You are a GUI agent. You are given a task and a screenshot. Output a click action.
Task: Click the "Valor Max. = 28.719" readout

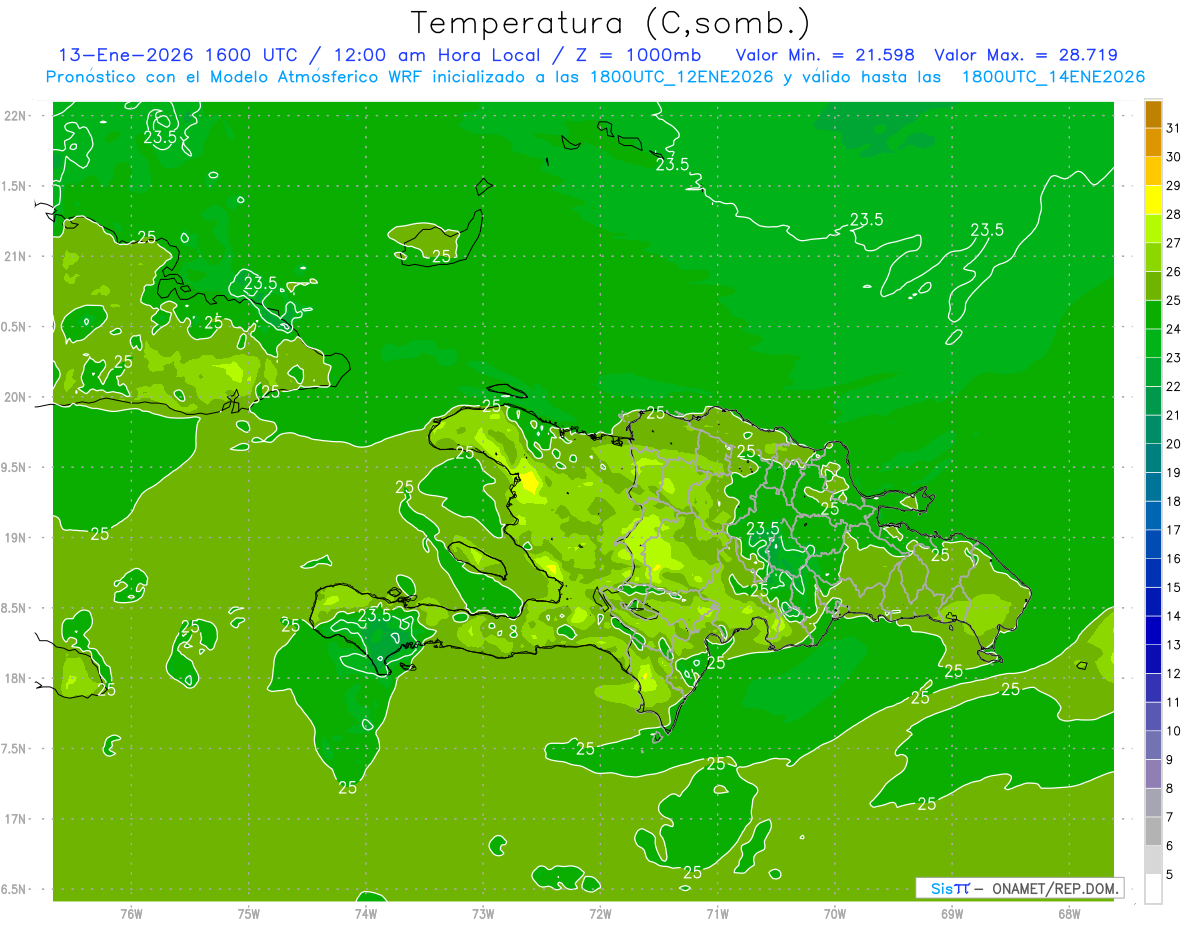(1026, 55)
